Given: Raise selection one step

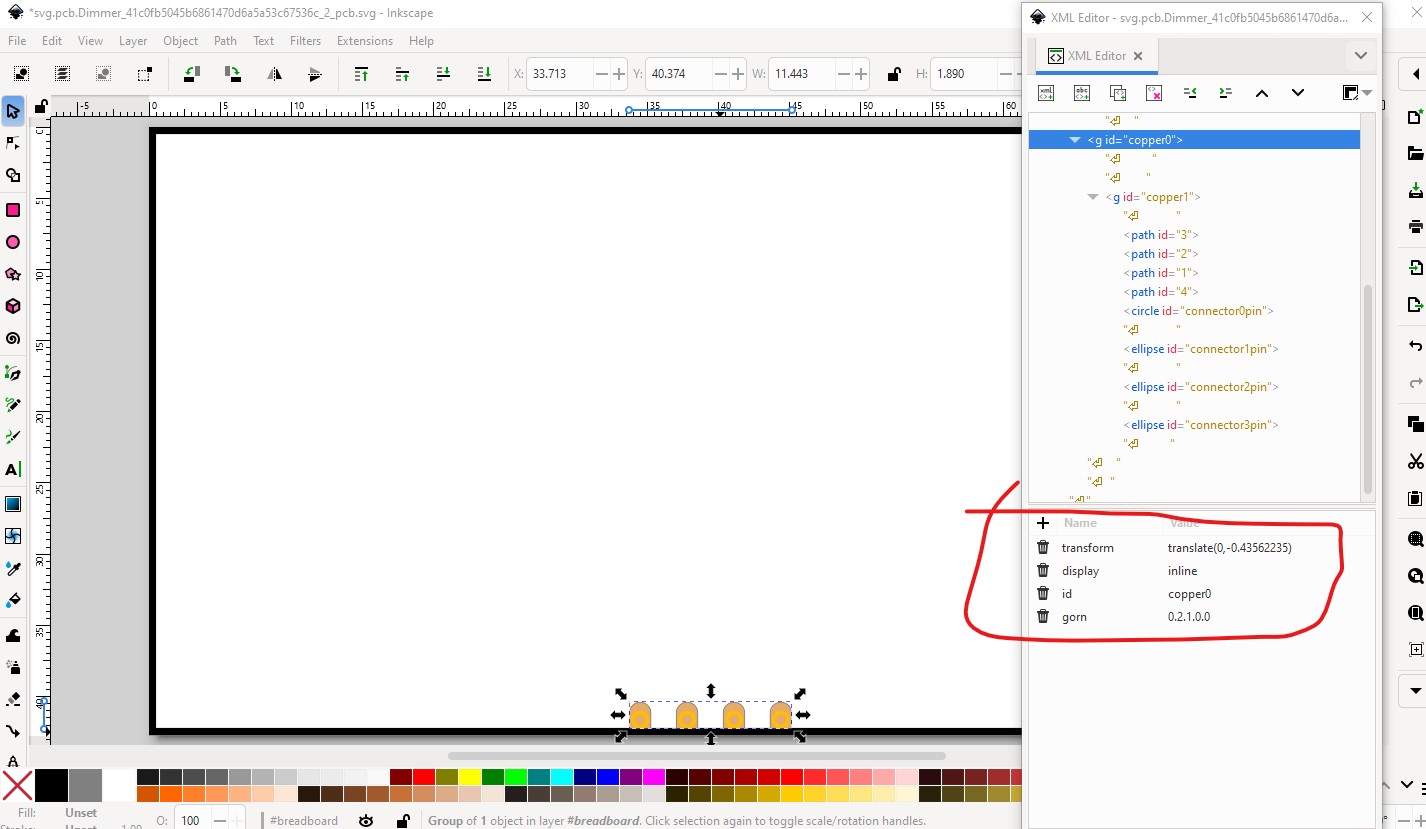Looking at the screenshot, I should (x=402, y=74).
